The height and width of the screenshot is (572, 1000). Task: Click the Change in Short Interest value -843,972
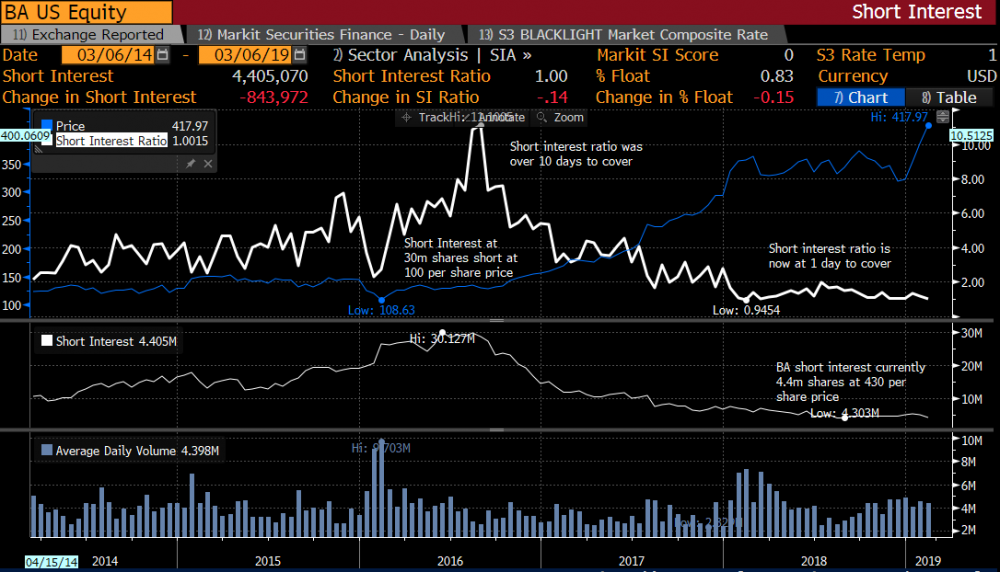274,98
